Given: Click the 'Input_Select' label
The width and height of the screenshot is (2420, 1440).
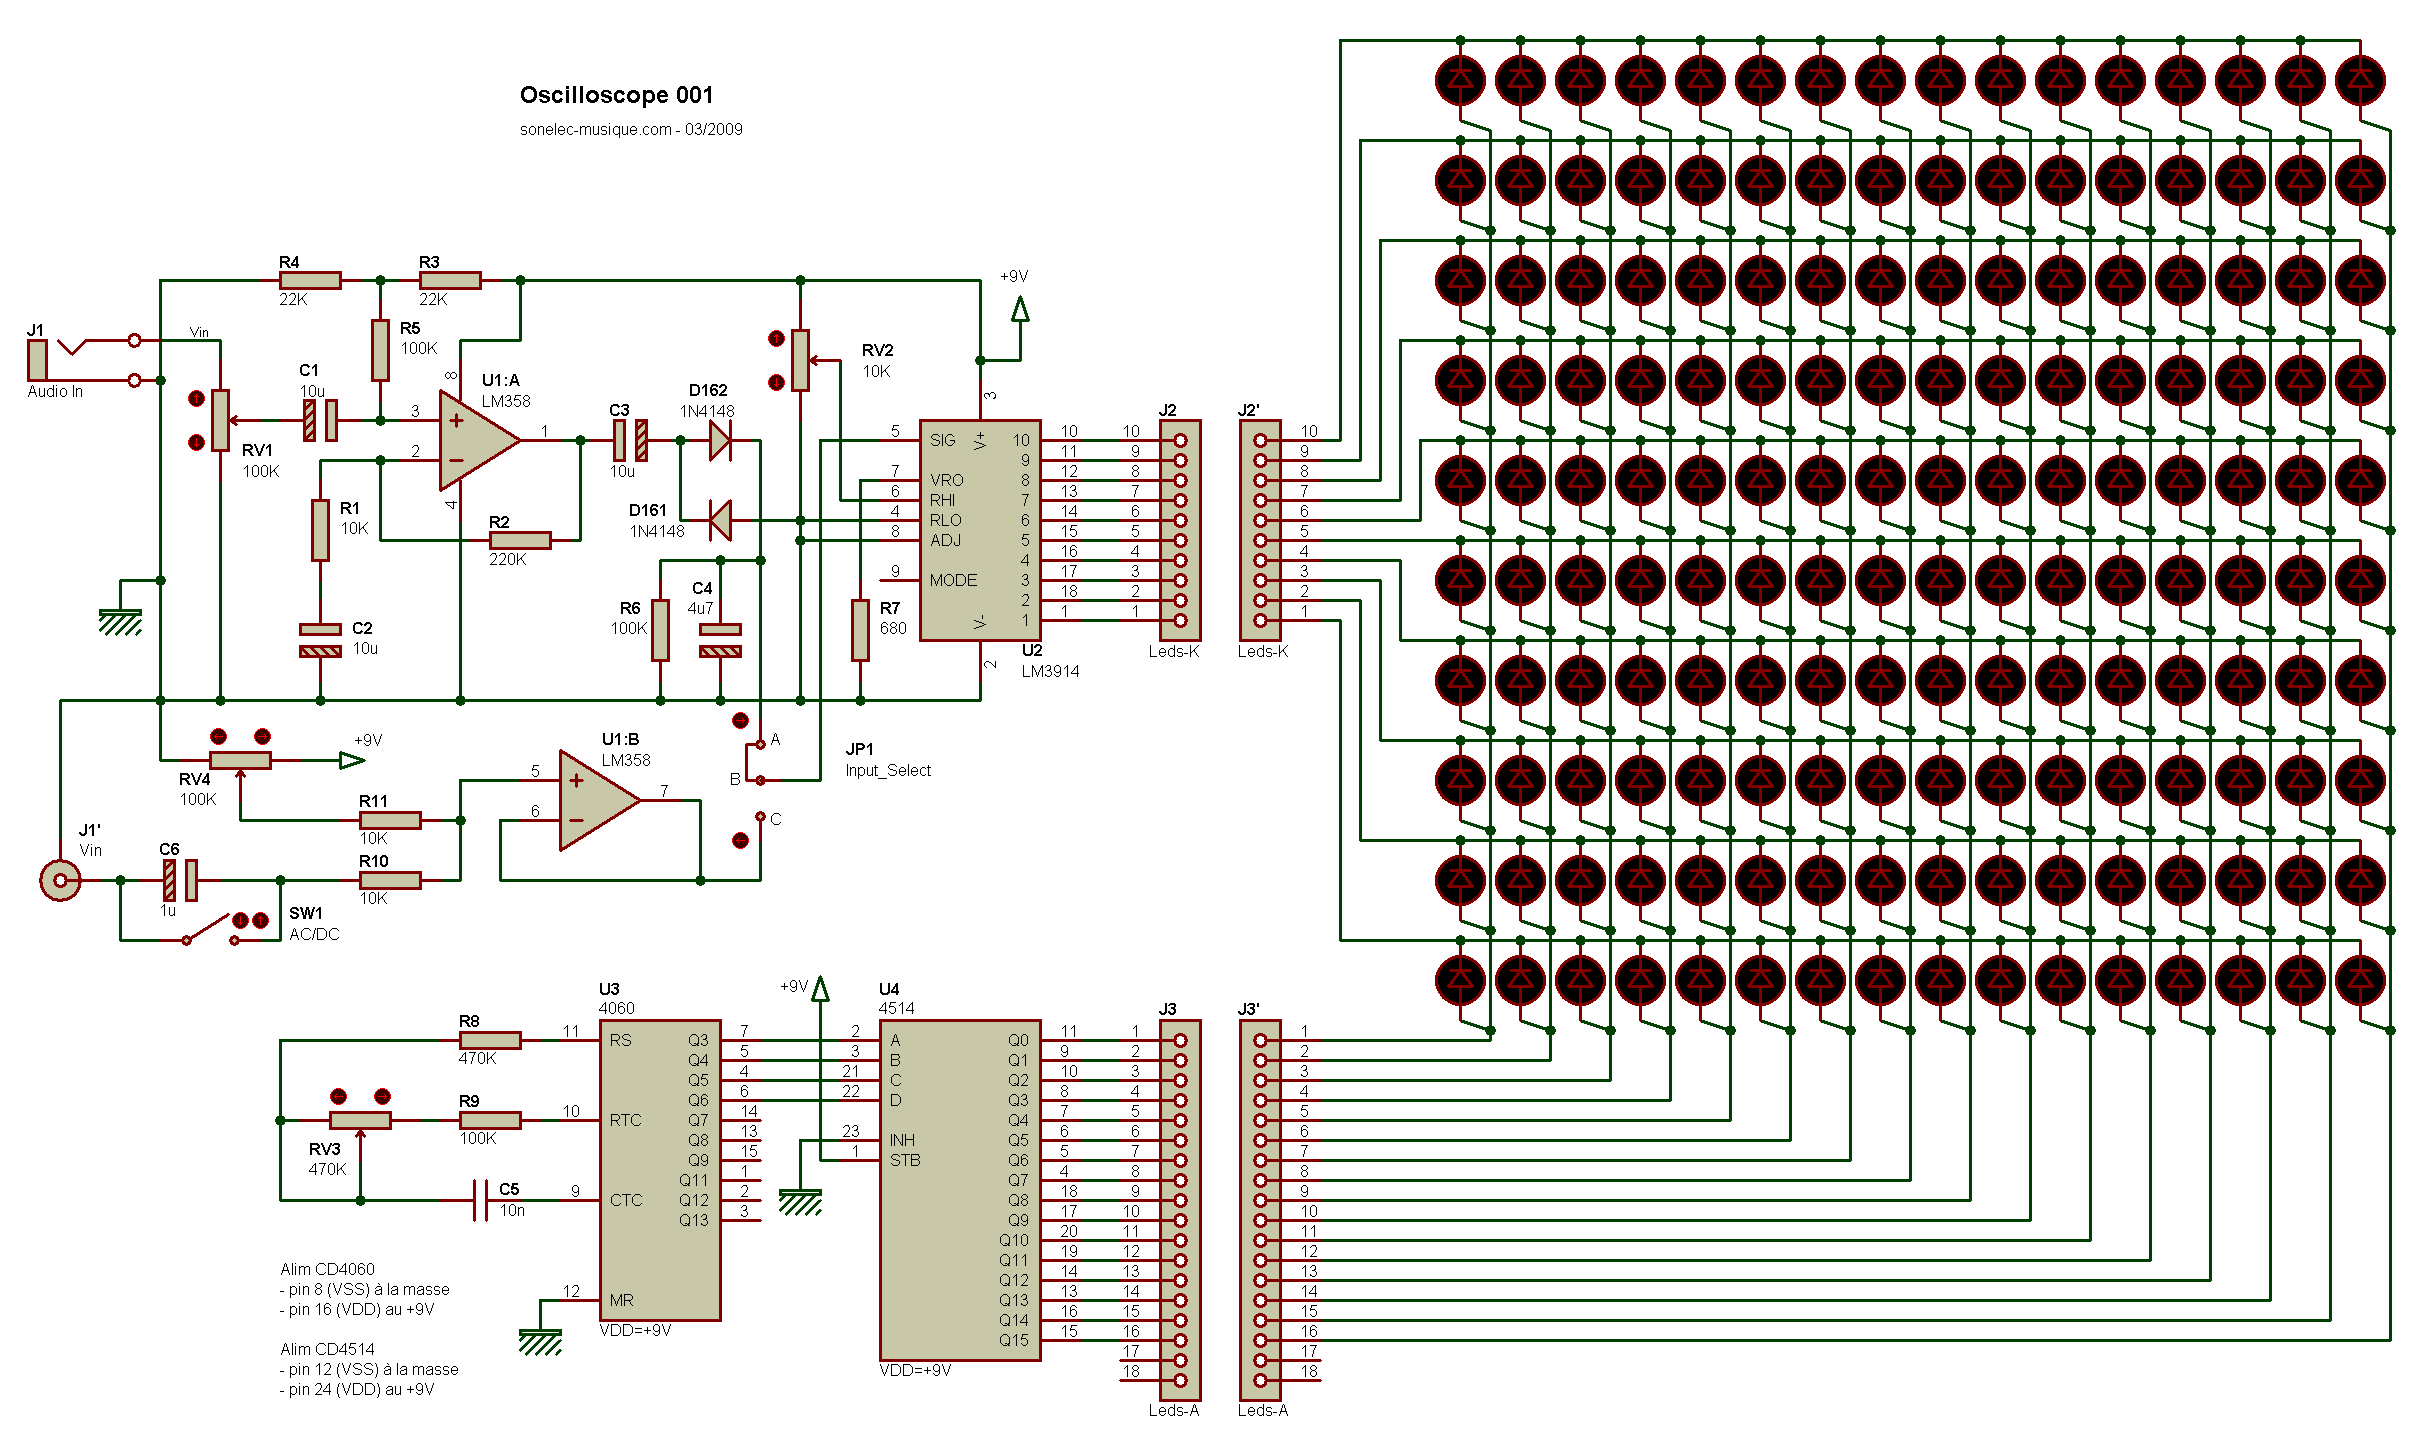Looking at the screenshot, I should click(x=888, y=770).
